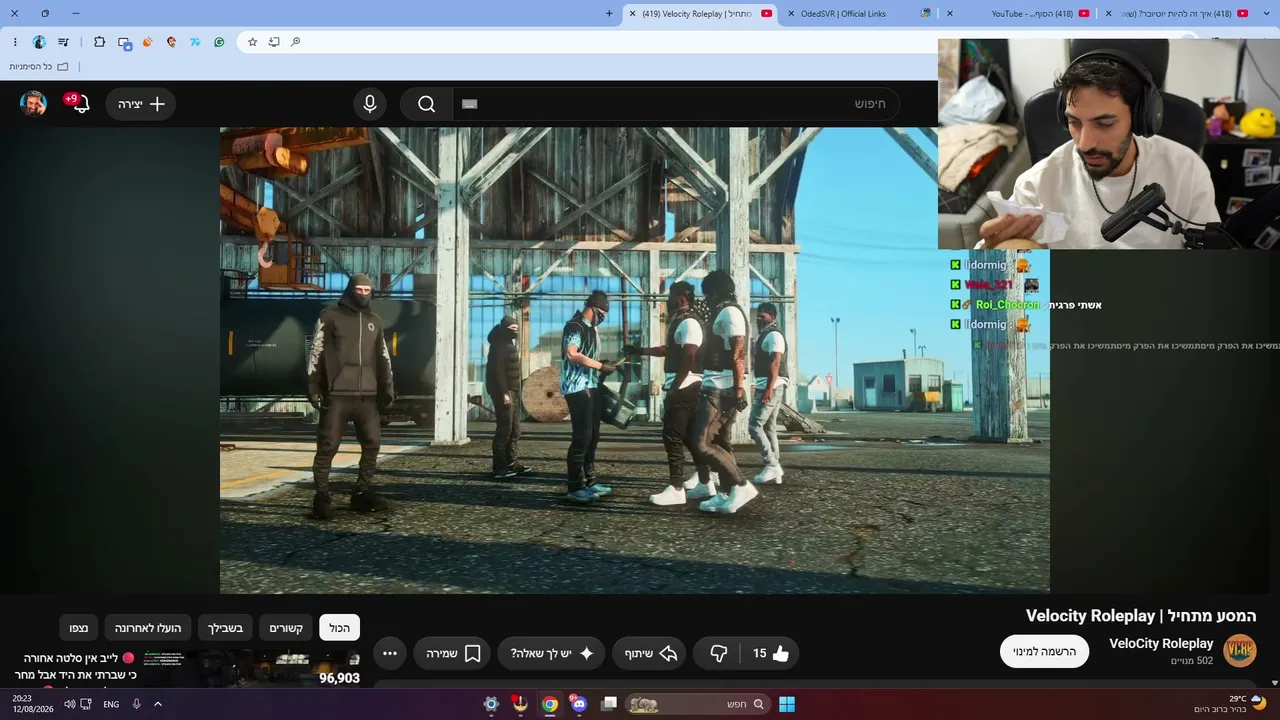
Task: Click the taskbar search box
Action: pos(697,704)
